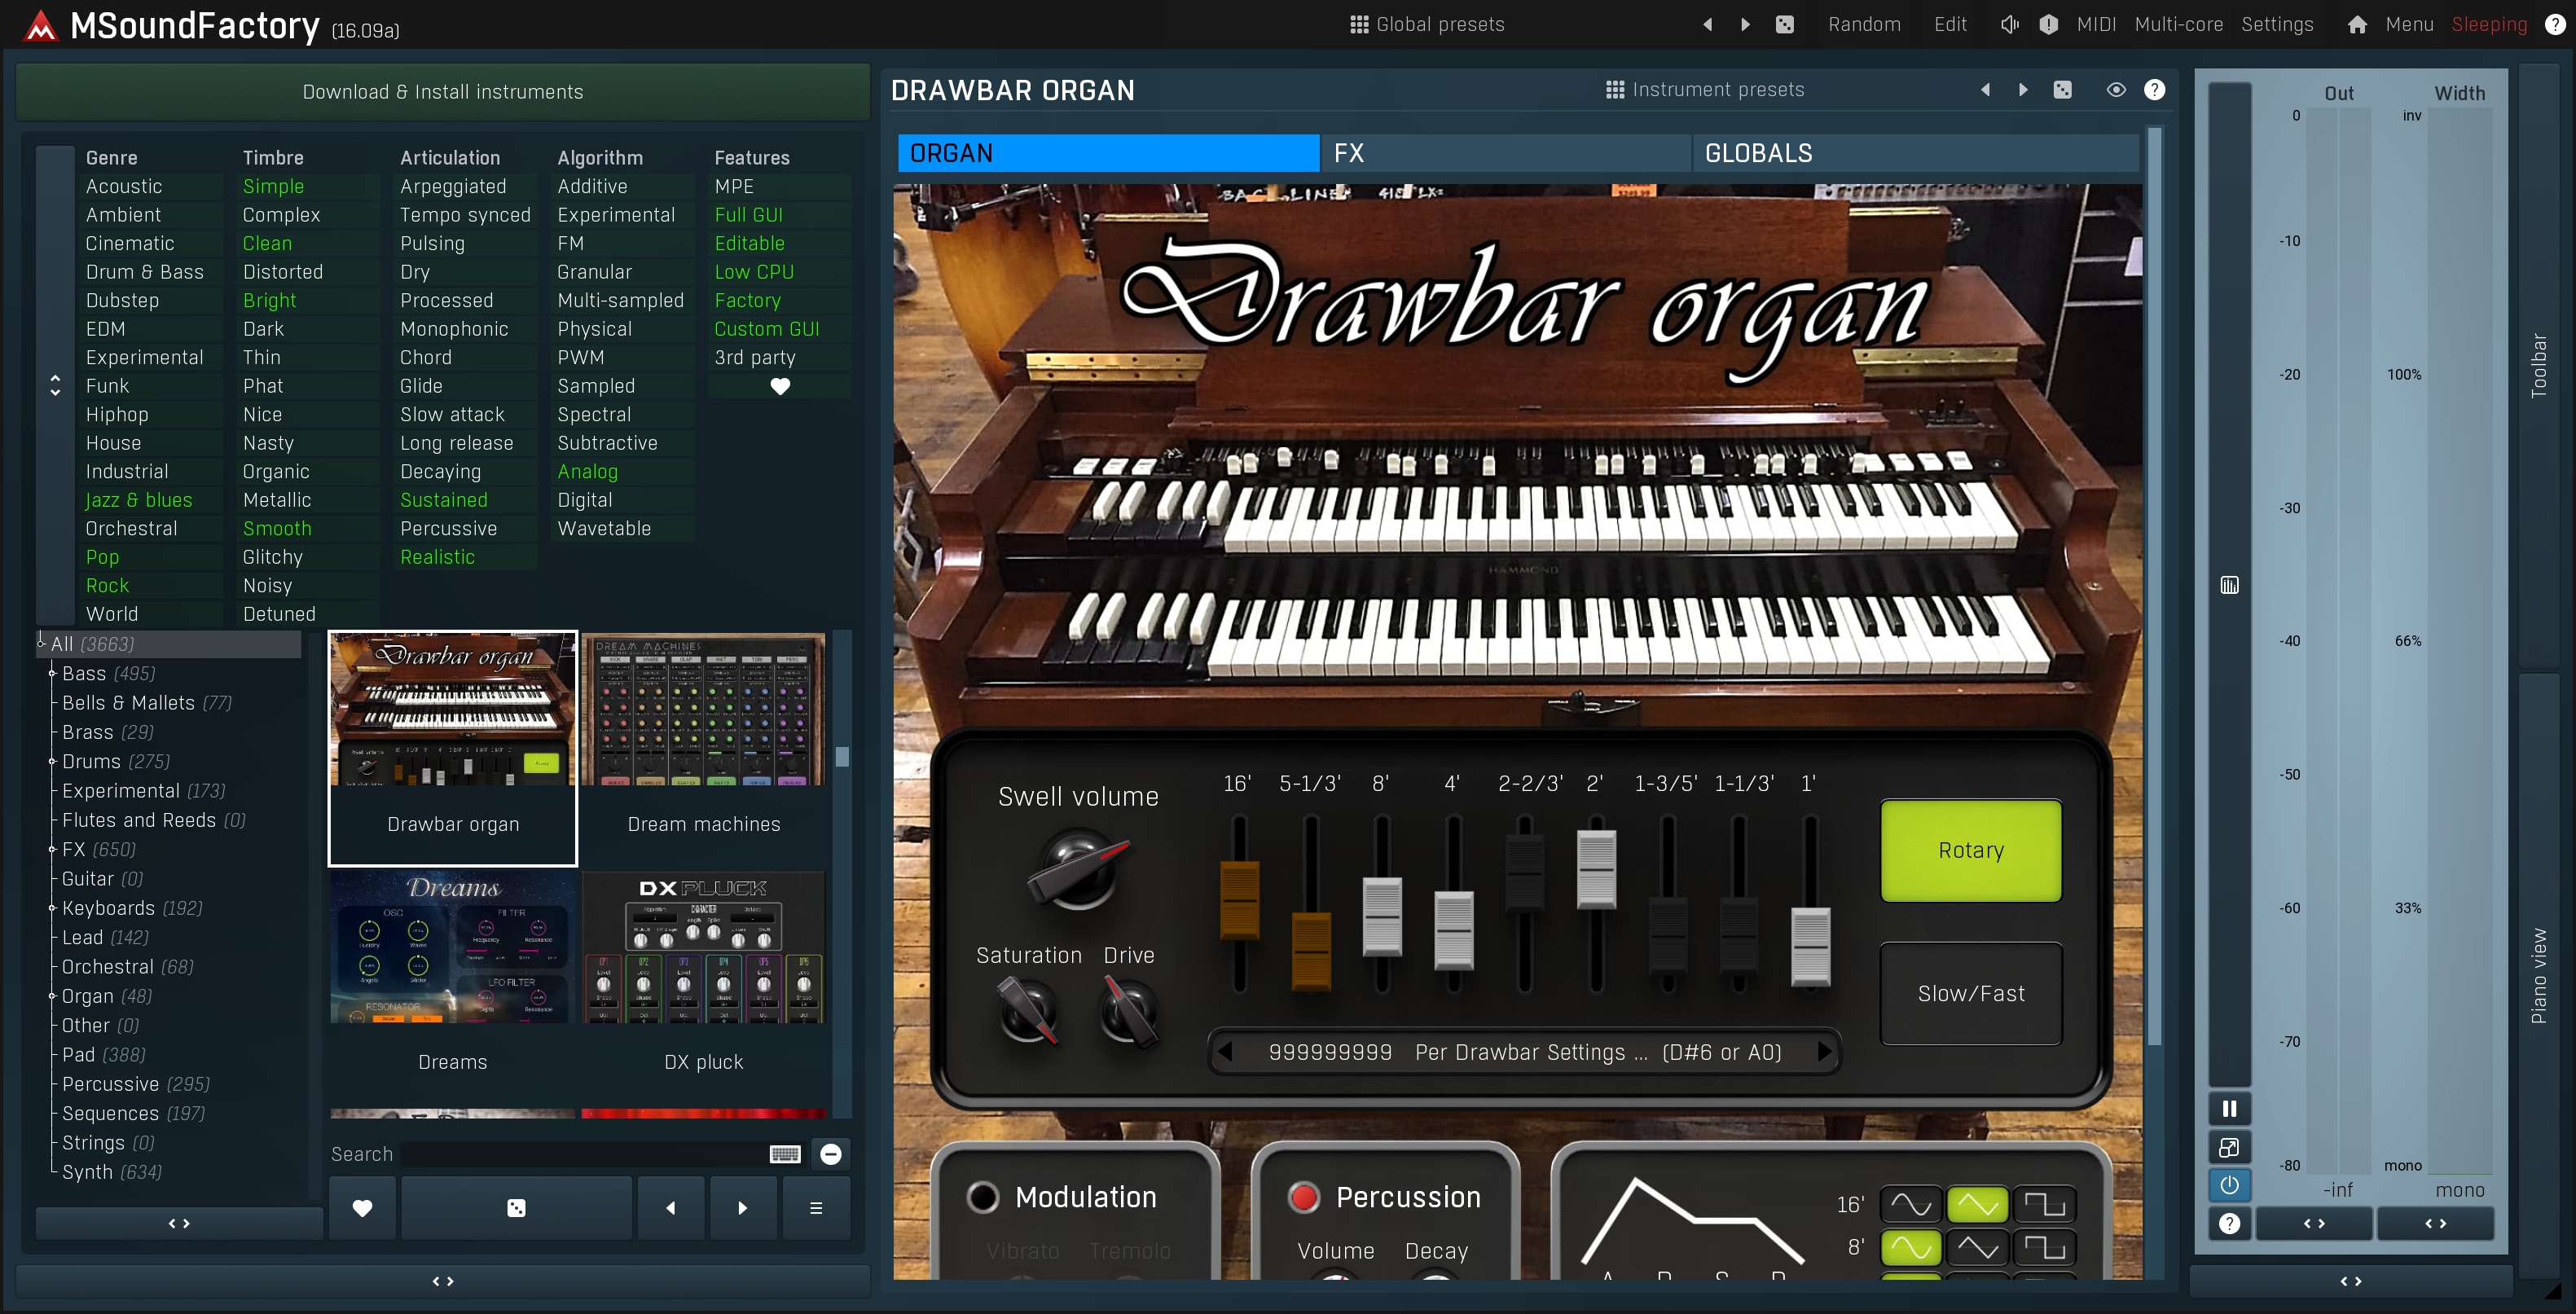Click the eye icon in instrument header
This screenshot has width=2576, height=1314.
click(x=2116, y=90)
